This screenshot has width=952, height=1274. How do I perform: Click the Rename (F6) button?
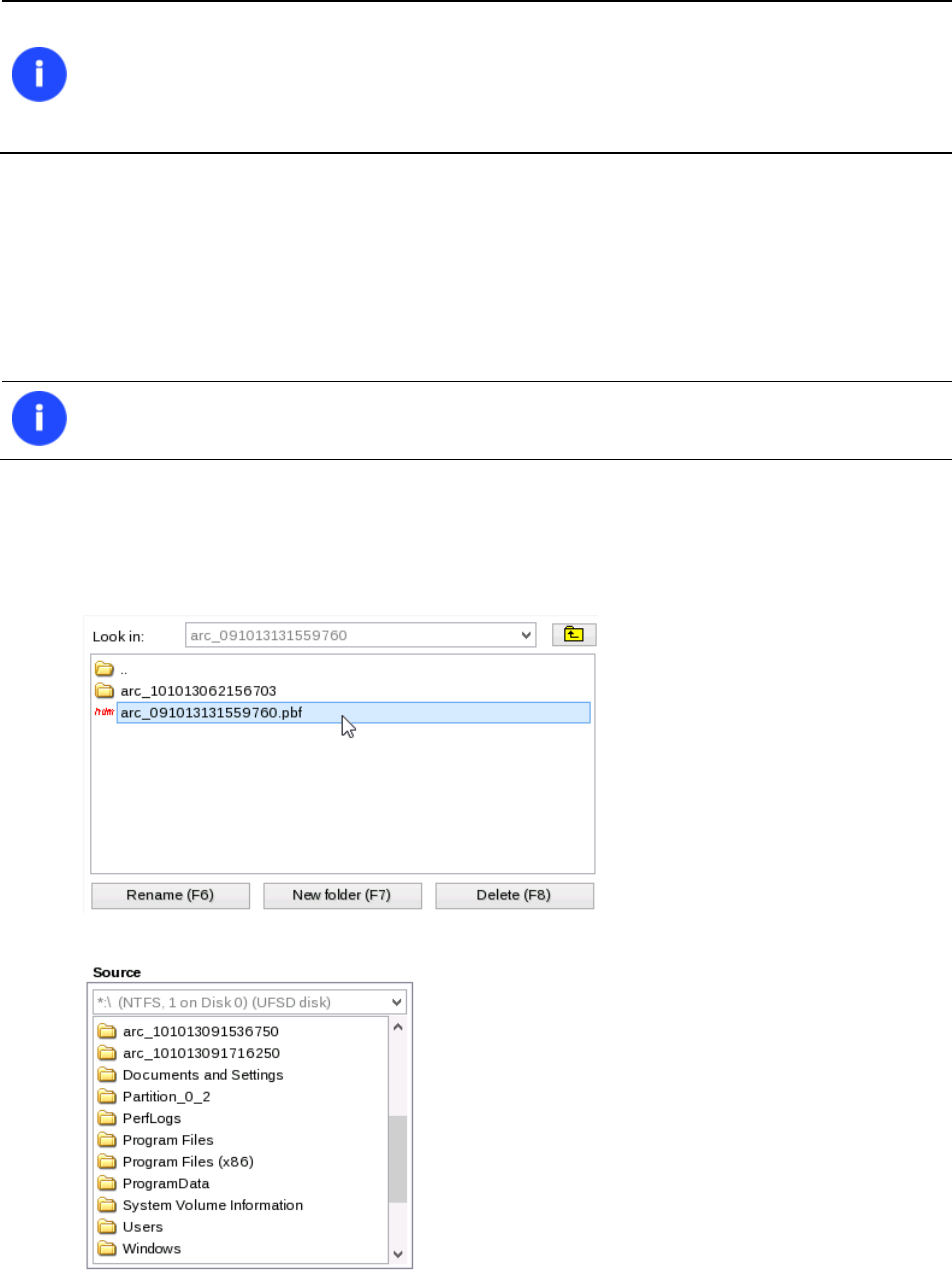click(170, 895)
